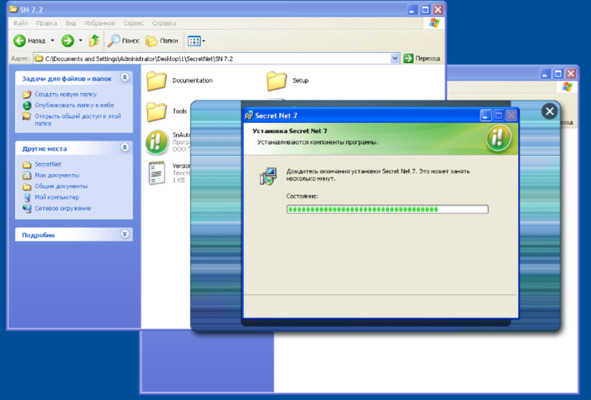Click Открыть общий доступ к этой папке

click(x=78, y=120)
